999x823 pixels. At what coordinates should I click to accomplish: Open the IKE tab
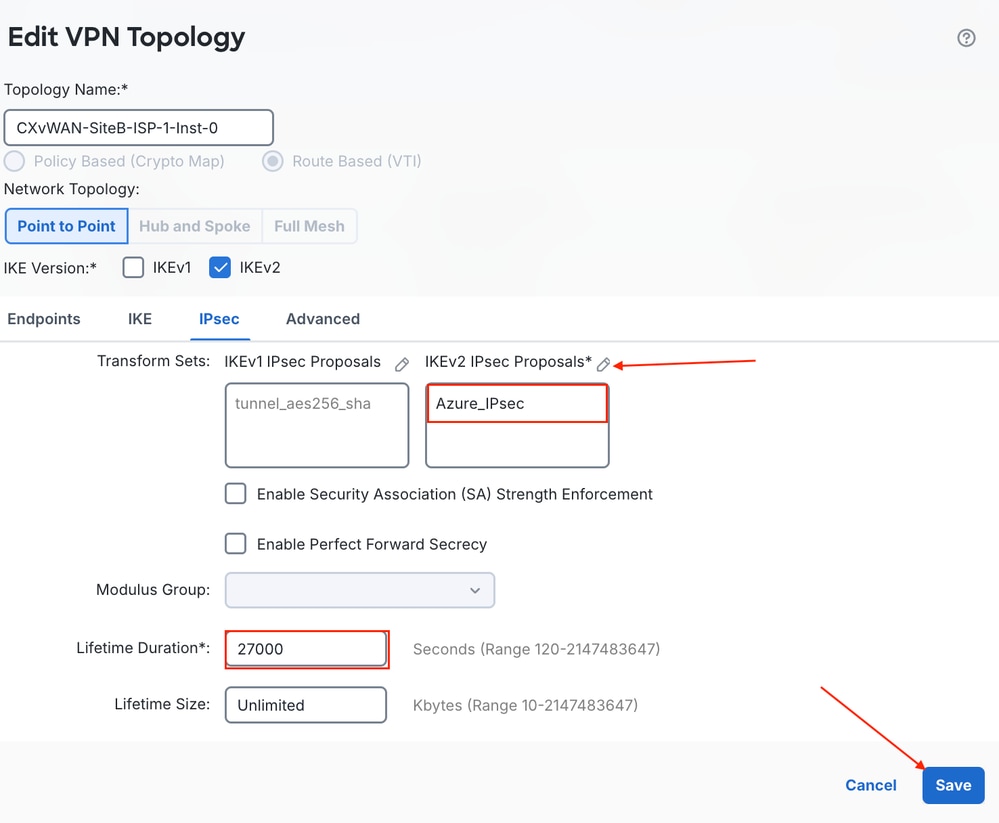140,318
